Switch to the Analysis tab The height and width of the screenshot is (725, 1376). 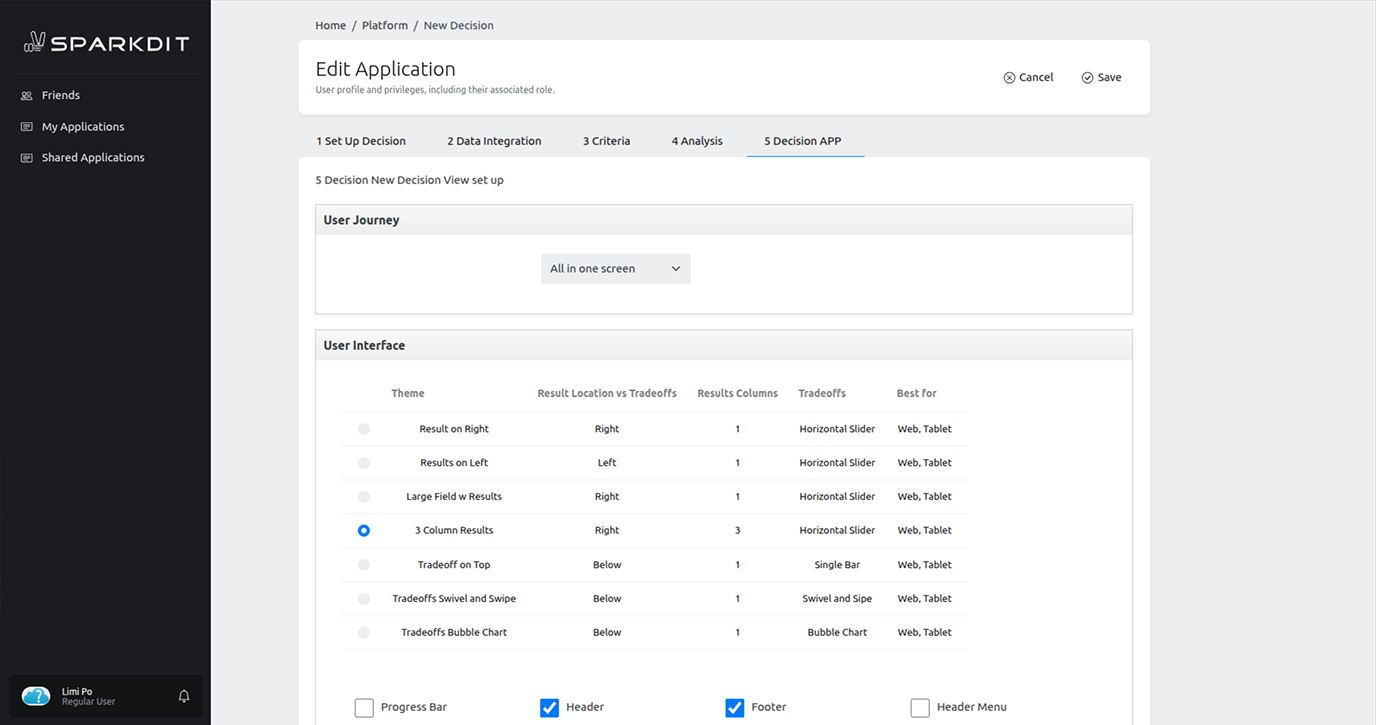[697, 141]
